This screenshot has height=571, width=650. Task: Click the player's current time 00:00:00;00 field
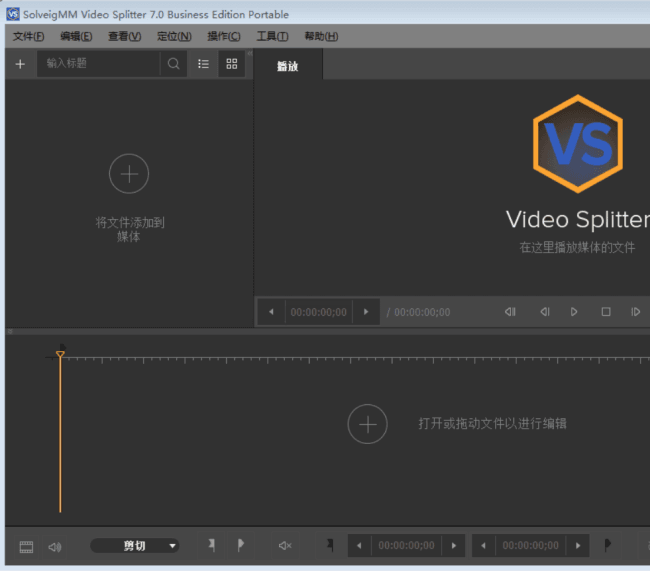(318, 312)
